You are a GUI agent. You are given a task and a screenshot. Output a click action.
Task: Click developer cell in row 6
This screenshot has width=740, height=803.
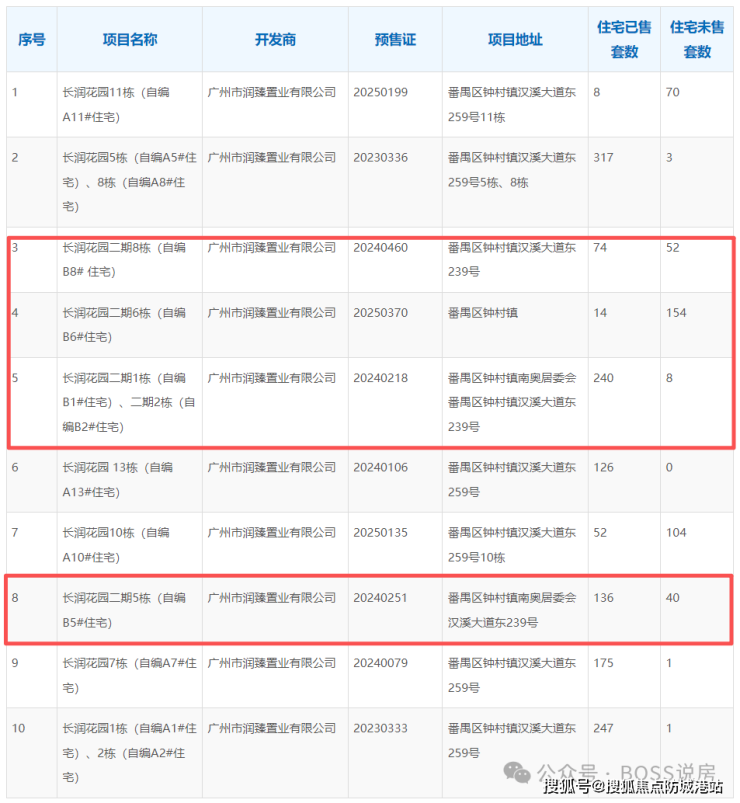[271, 467]
